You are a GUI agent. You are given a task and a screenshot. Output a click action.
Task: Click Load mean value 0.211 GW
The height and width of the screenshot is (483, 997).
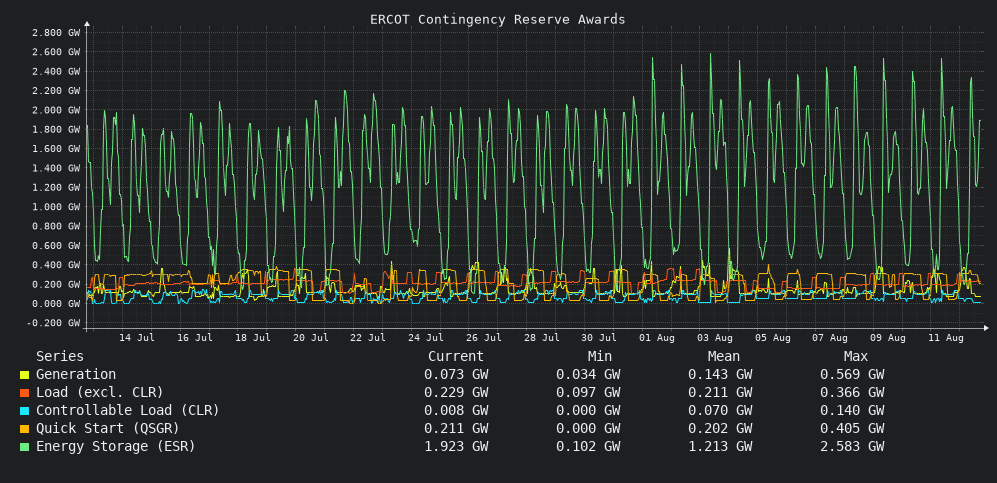(720, 393)
